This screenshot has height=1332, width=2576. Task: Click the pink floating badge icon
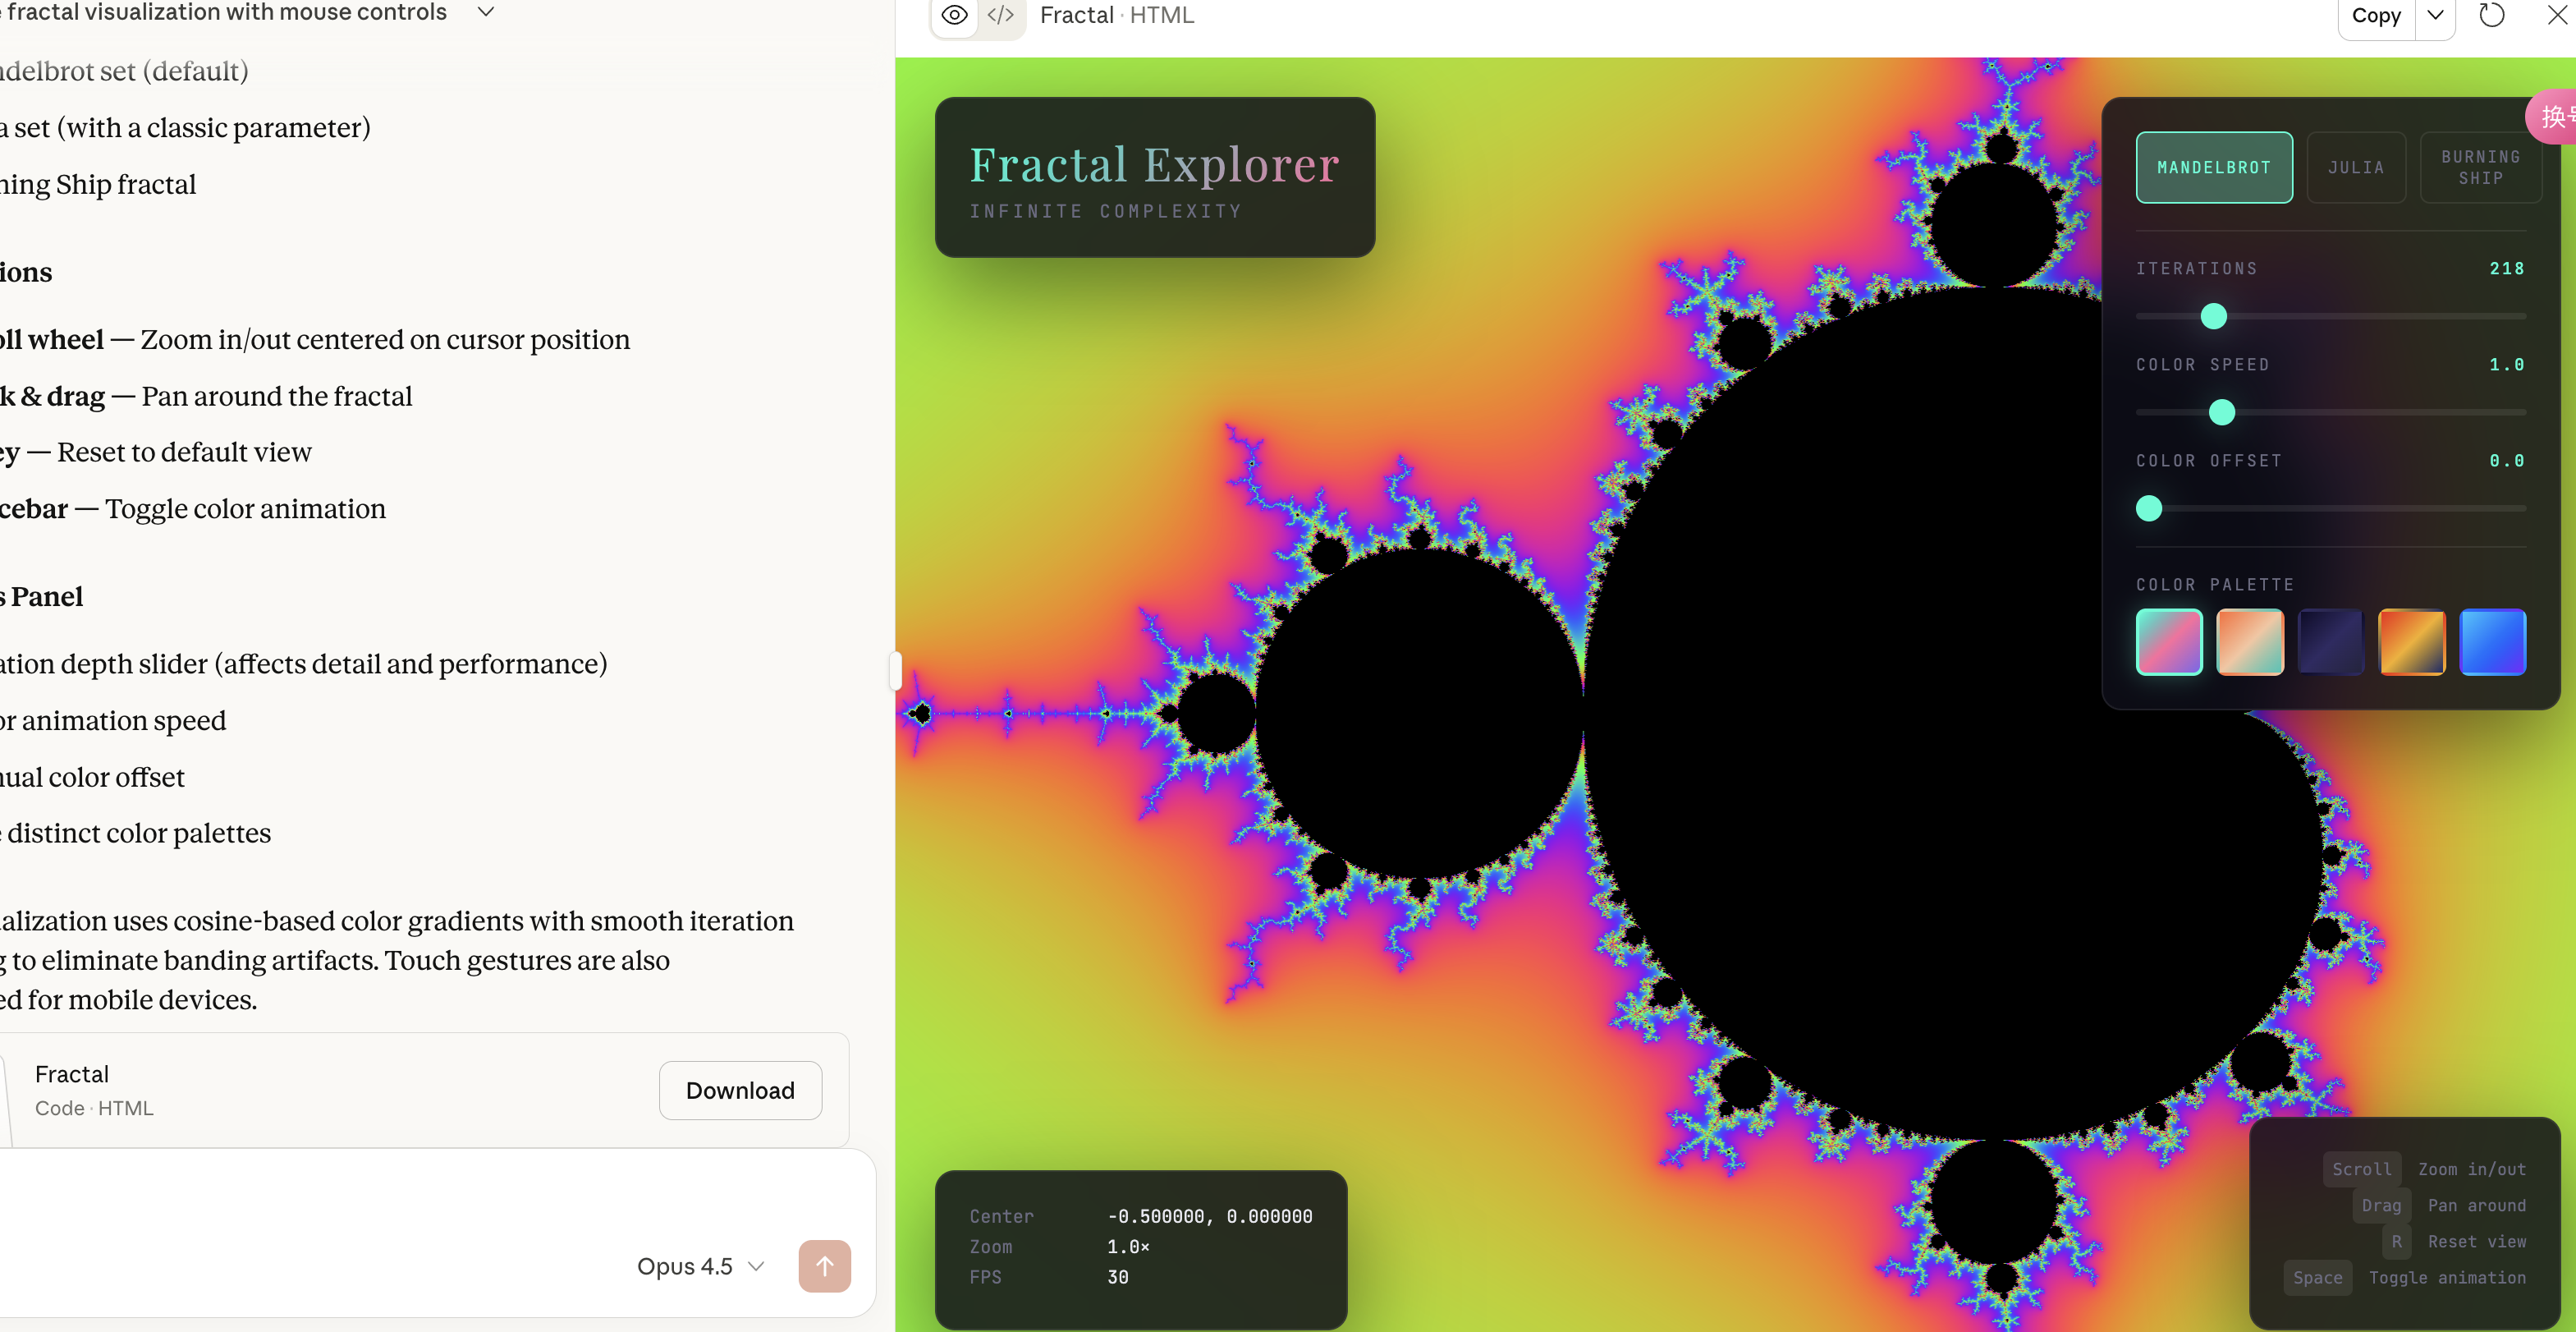[2553, 118]
